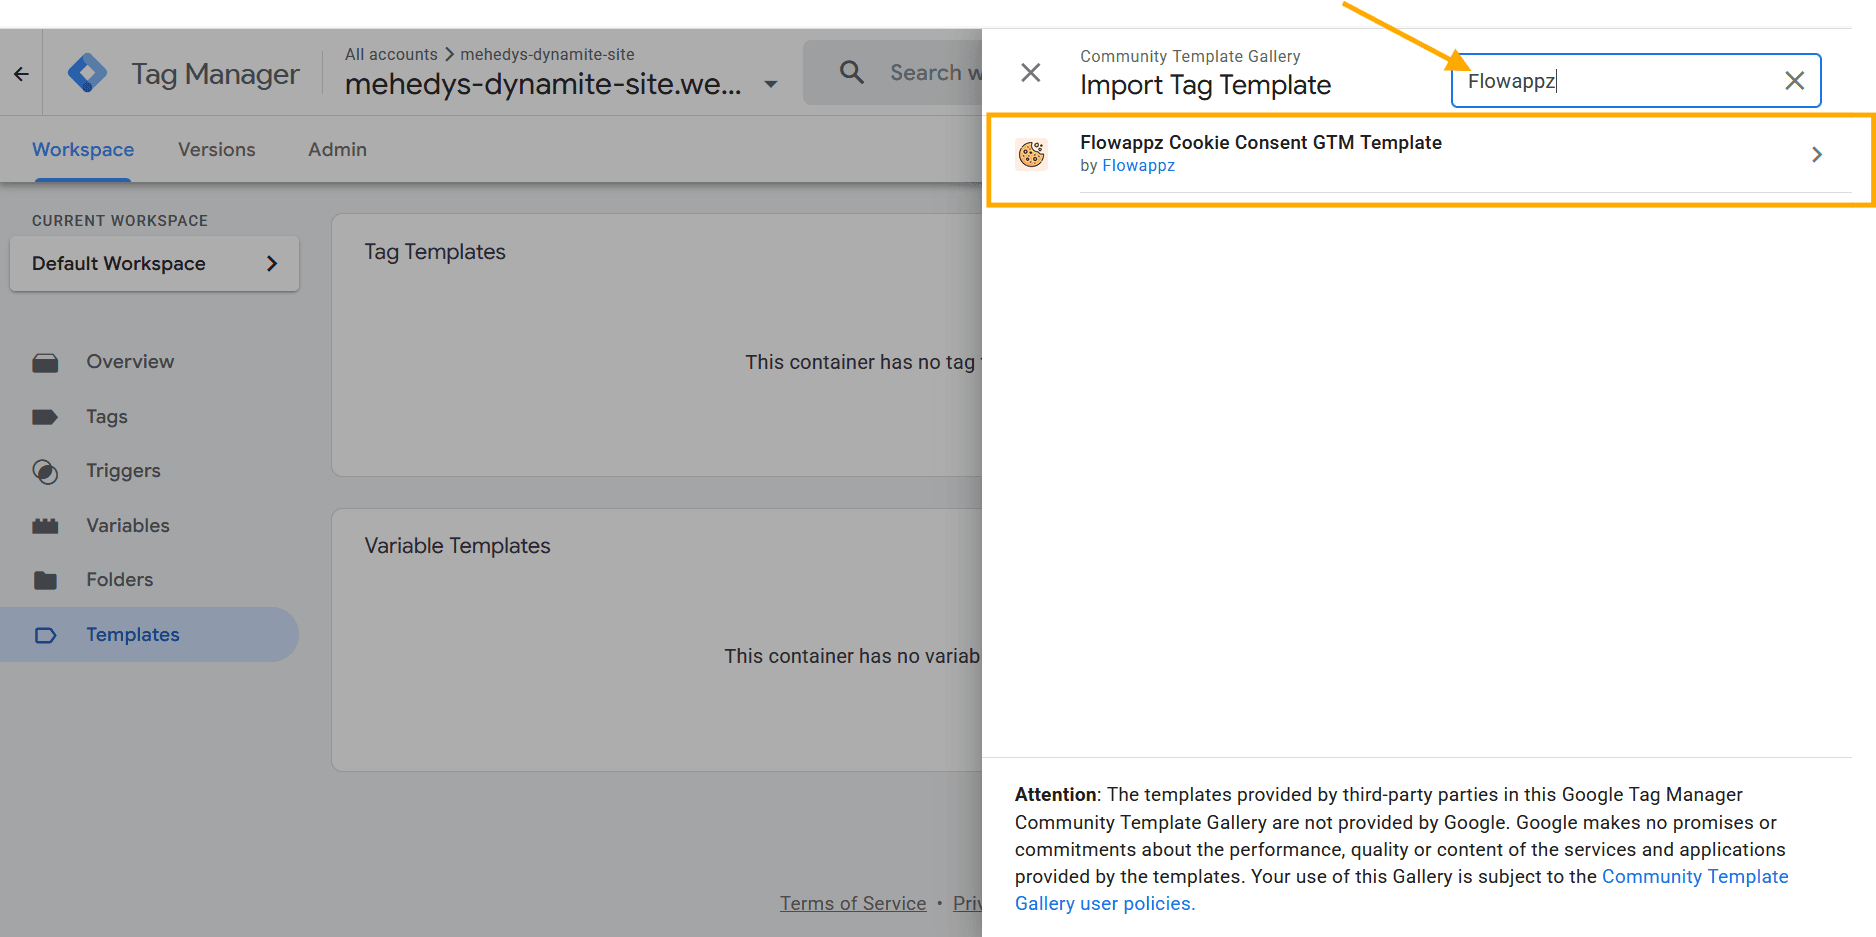The width and height of the screenshot is (1876, 937).
Task: Click the back arrow beside Tag Manager logo
Action: coord(21,73)
